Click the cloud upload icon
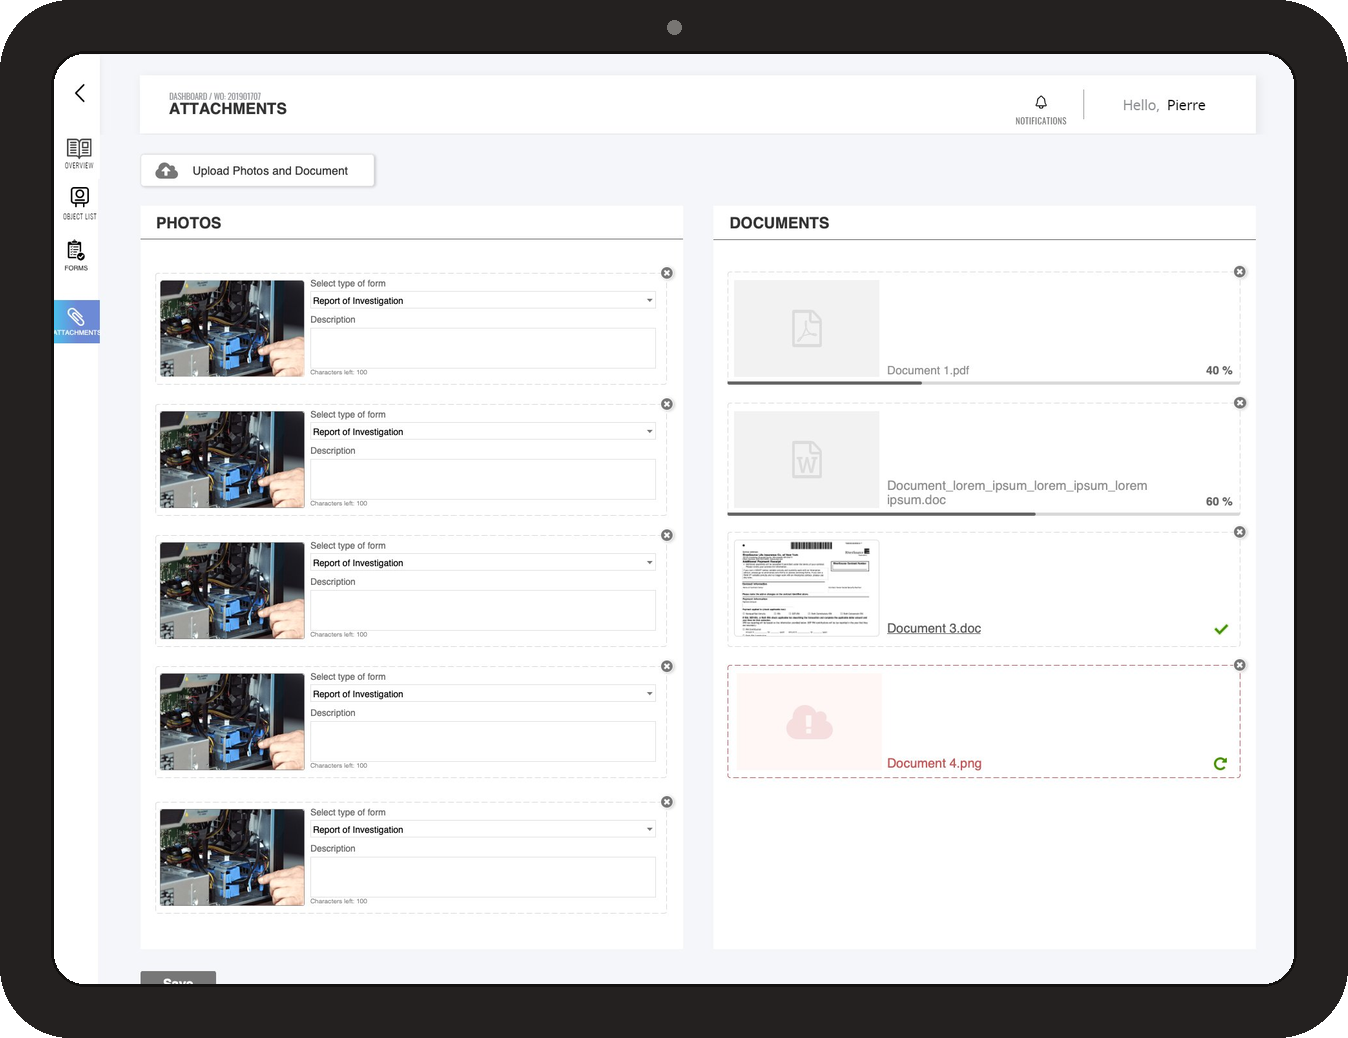This screenshot has height=1038, width=1348. [x=167, y=171]
